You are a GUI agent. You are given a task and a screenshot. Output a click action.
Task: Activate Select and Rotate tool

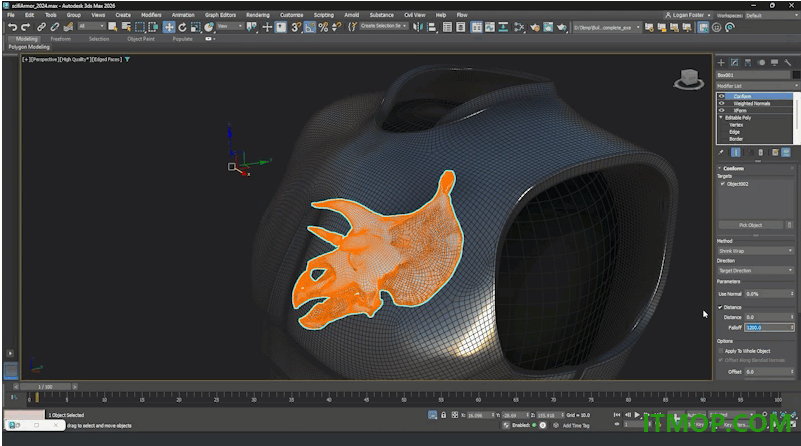pyautogui.click(x=182, y=27)
